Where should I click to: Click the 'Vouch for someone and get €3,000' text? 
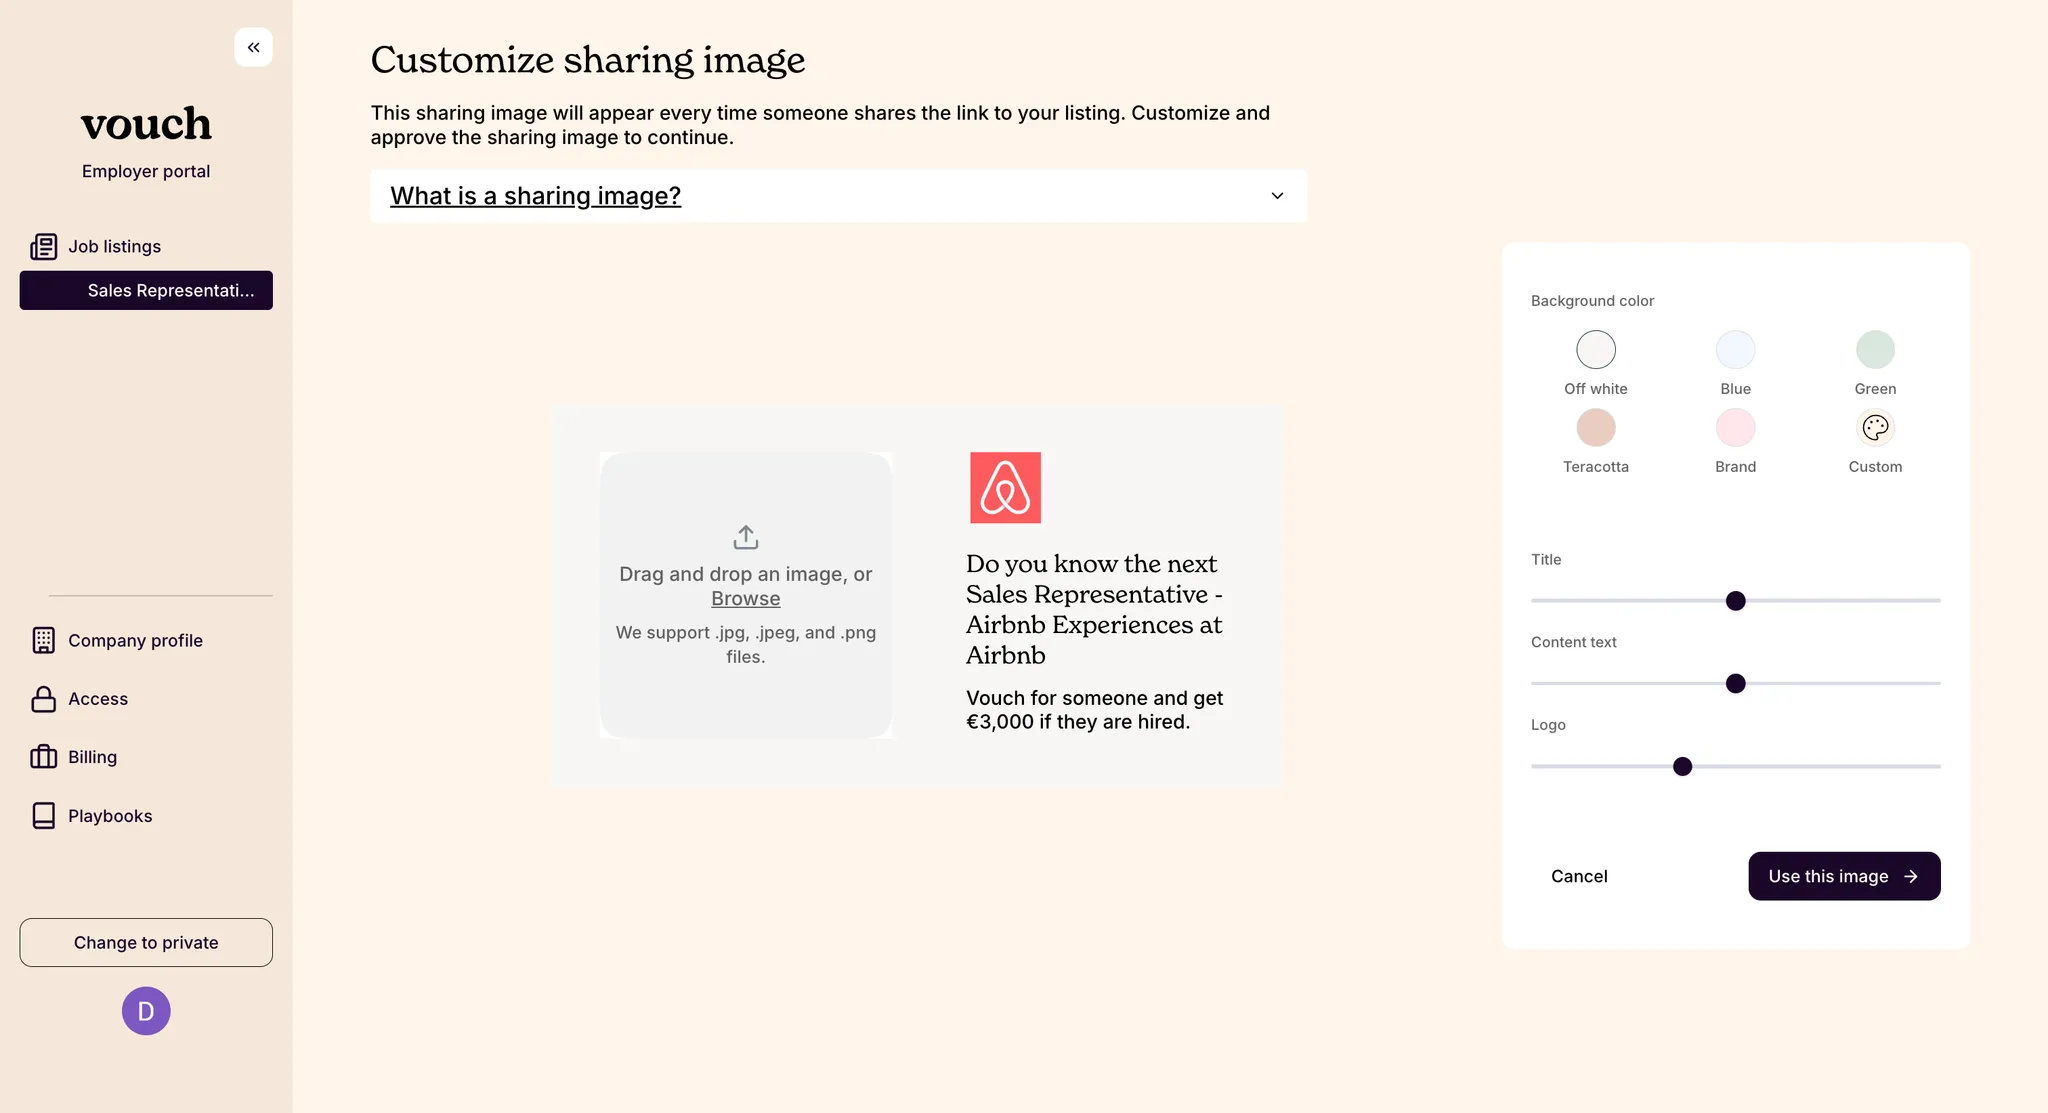(1094, 710)
